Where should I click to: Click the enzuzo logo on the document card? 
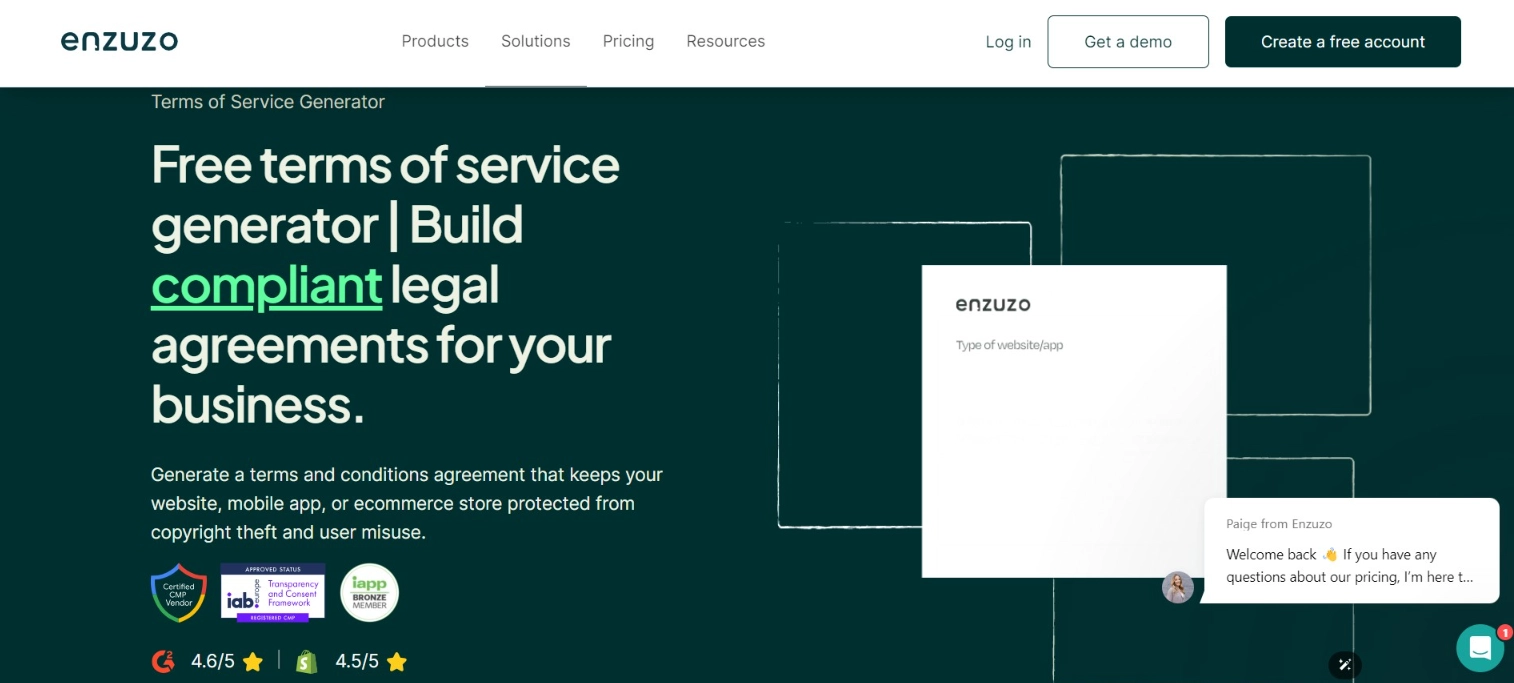click(993, 304)
